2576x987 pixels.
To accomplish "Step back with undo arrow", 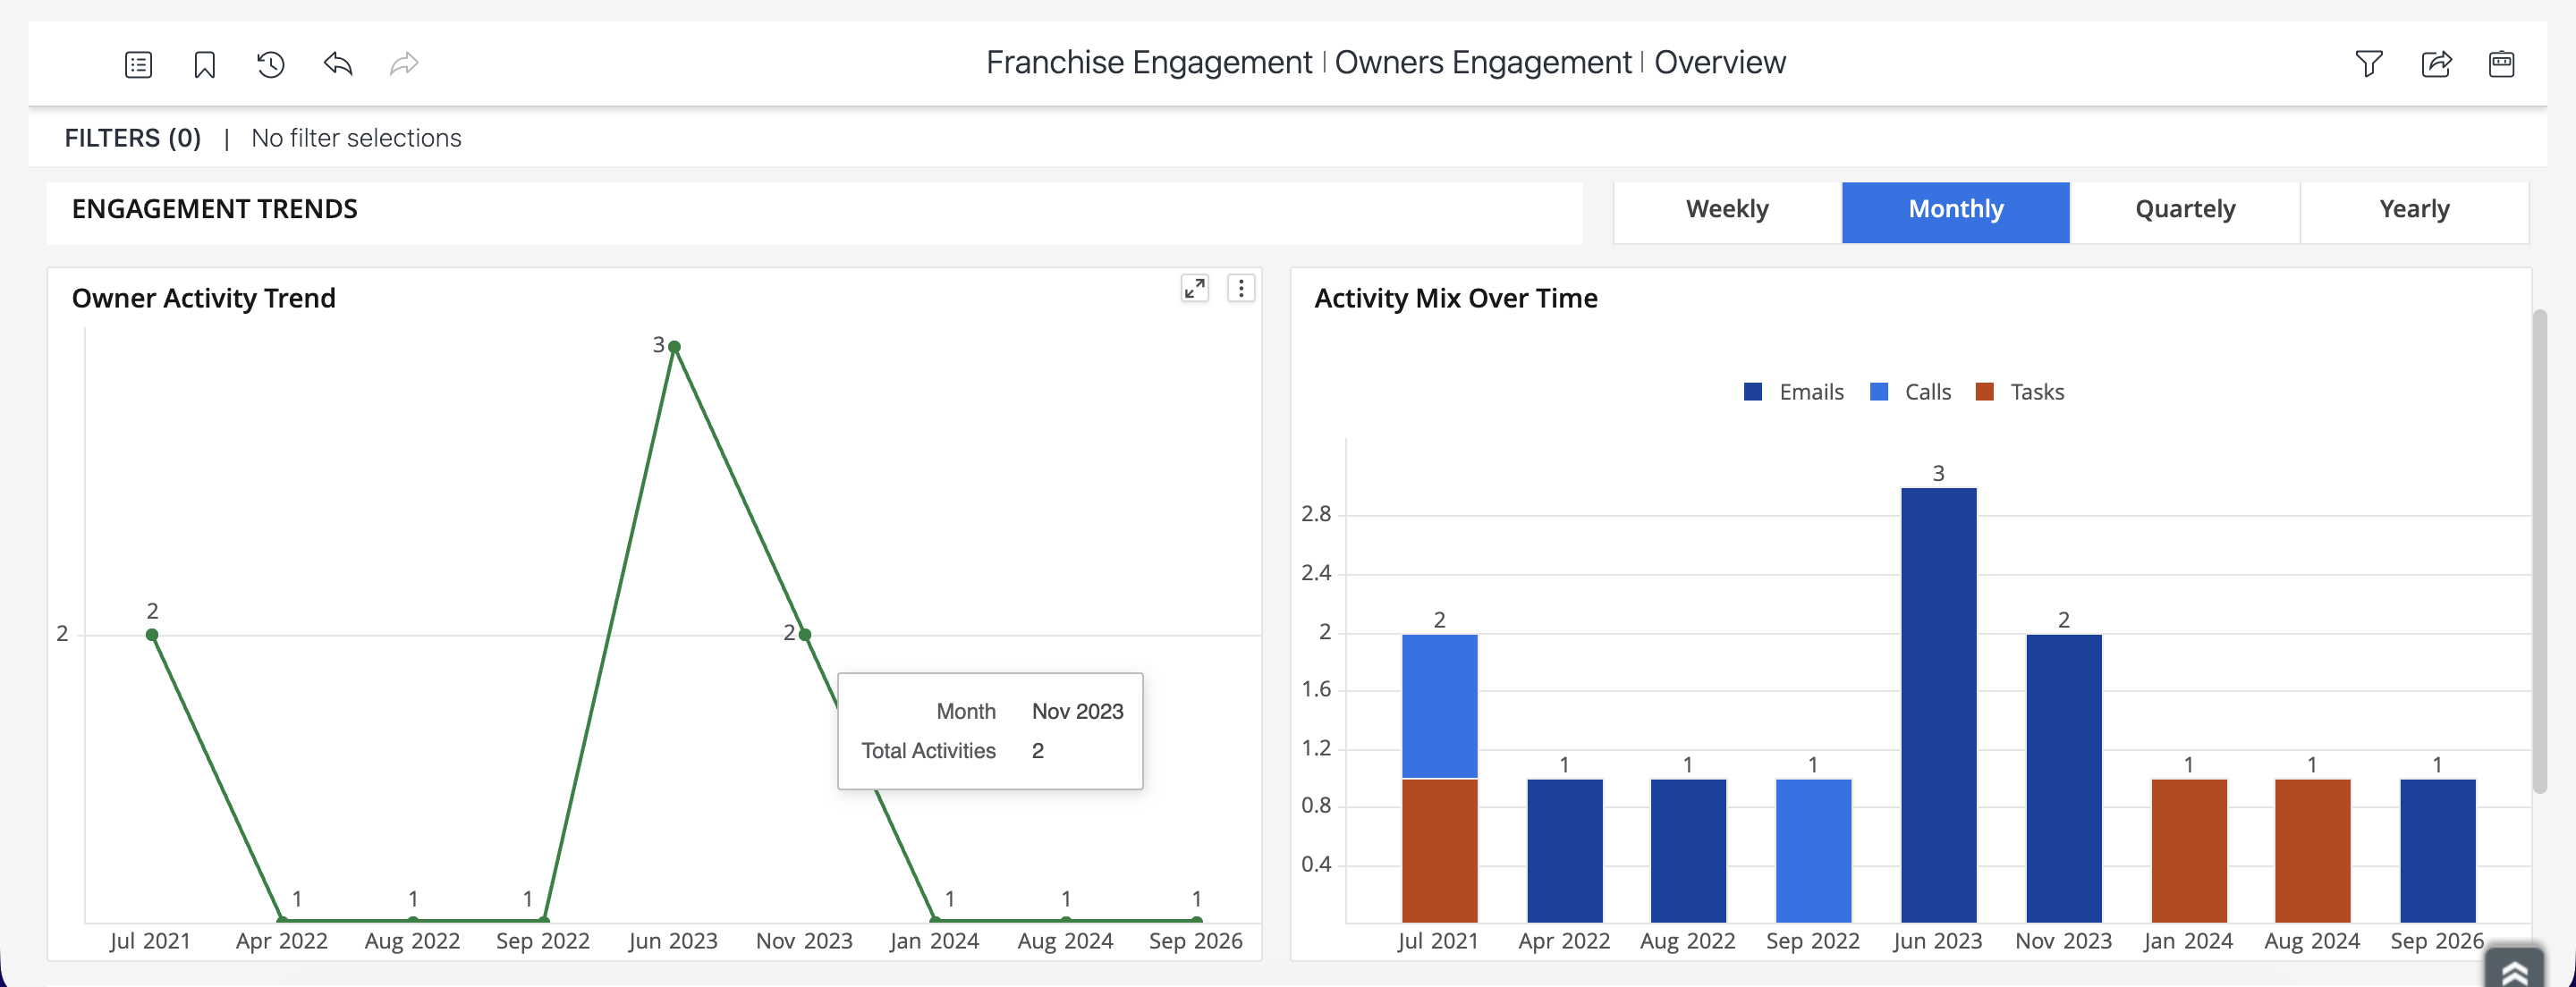I will (x=338, y=64).
